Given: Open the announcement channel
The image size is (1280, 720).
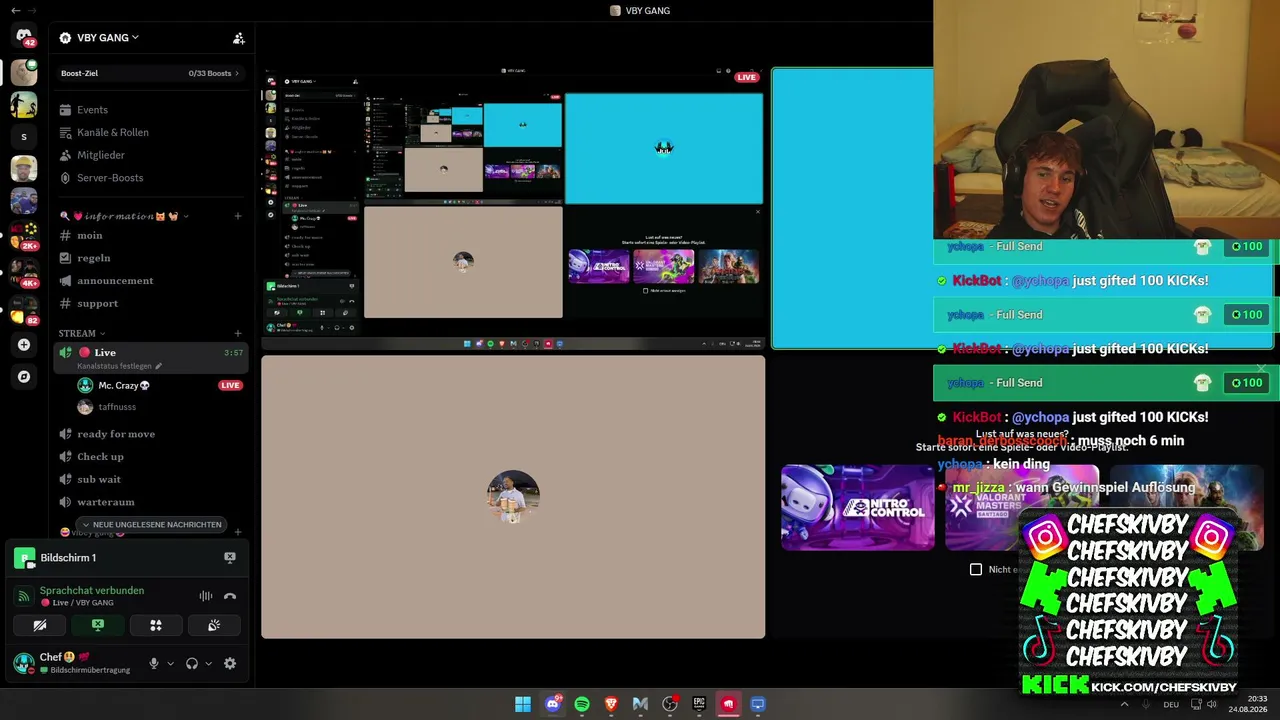Looking at the screenshot, I should click(150, 281).
